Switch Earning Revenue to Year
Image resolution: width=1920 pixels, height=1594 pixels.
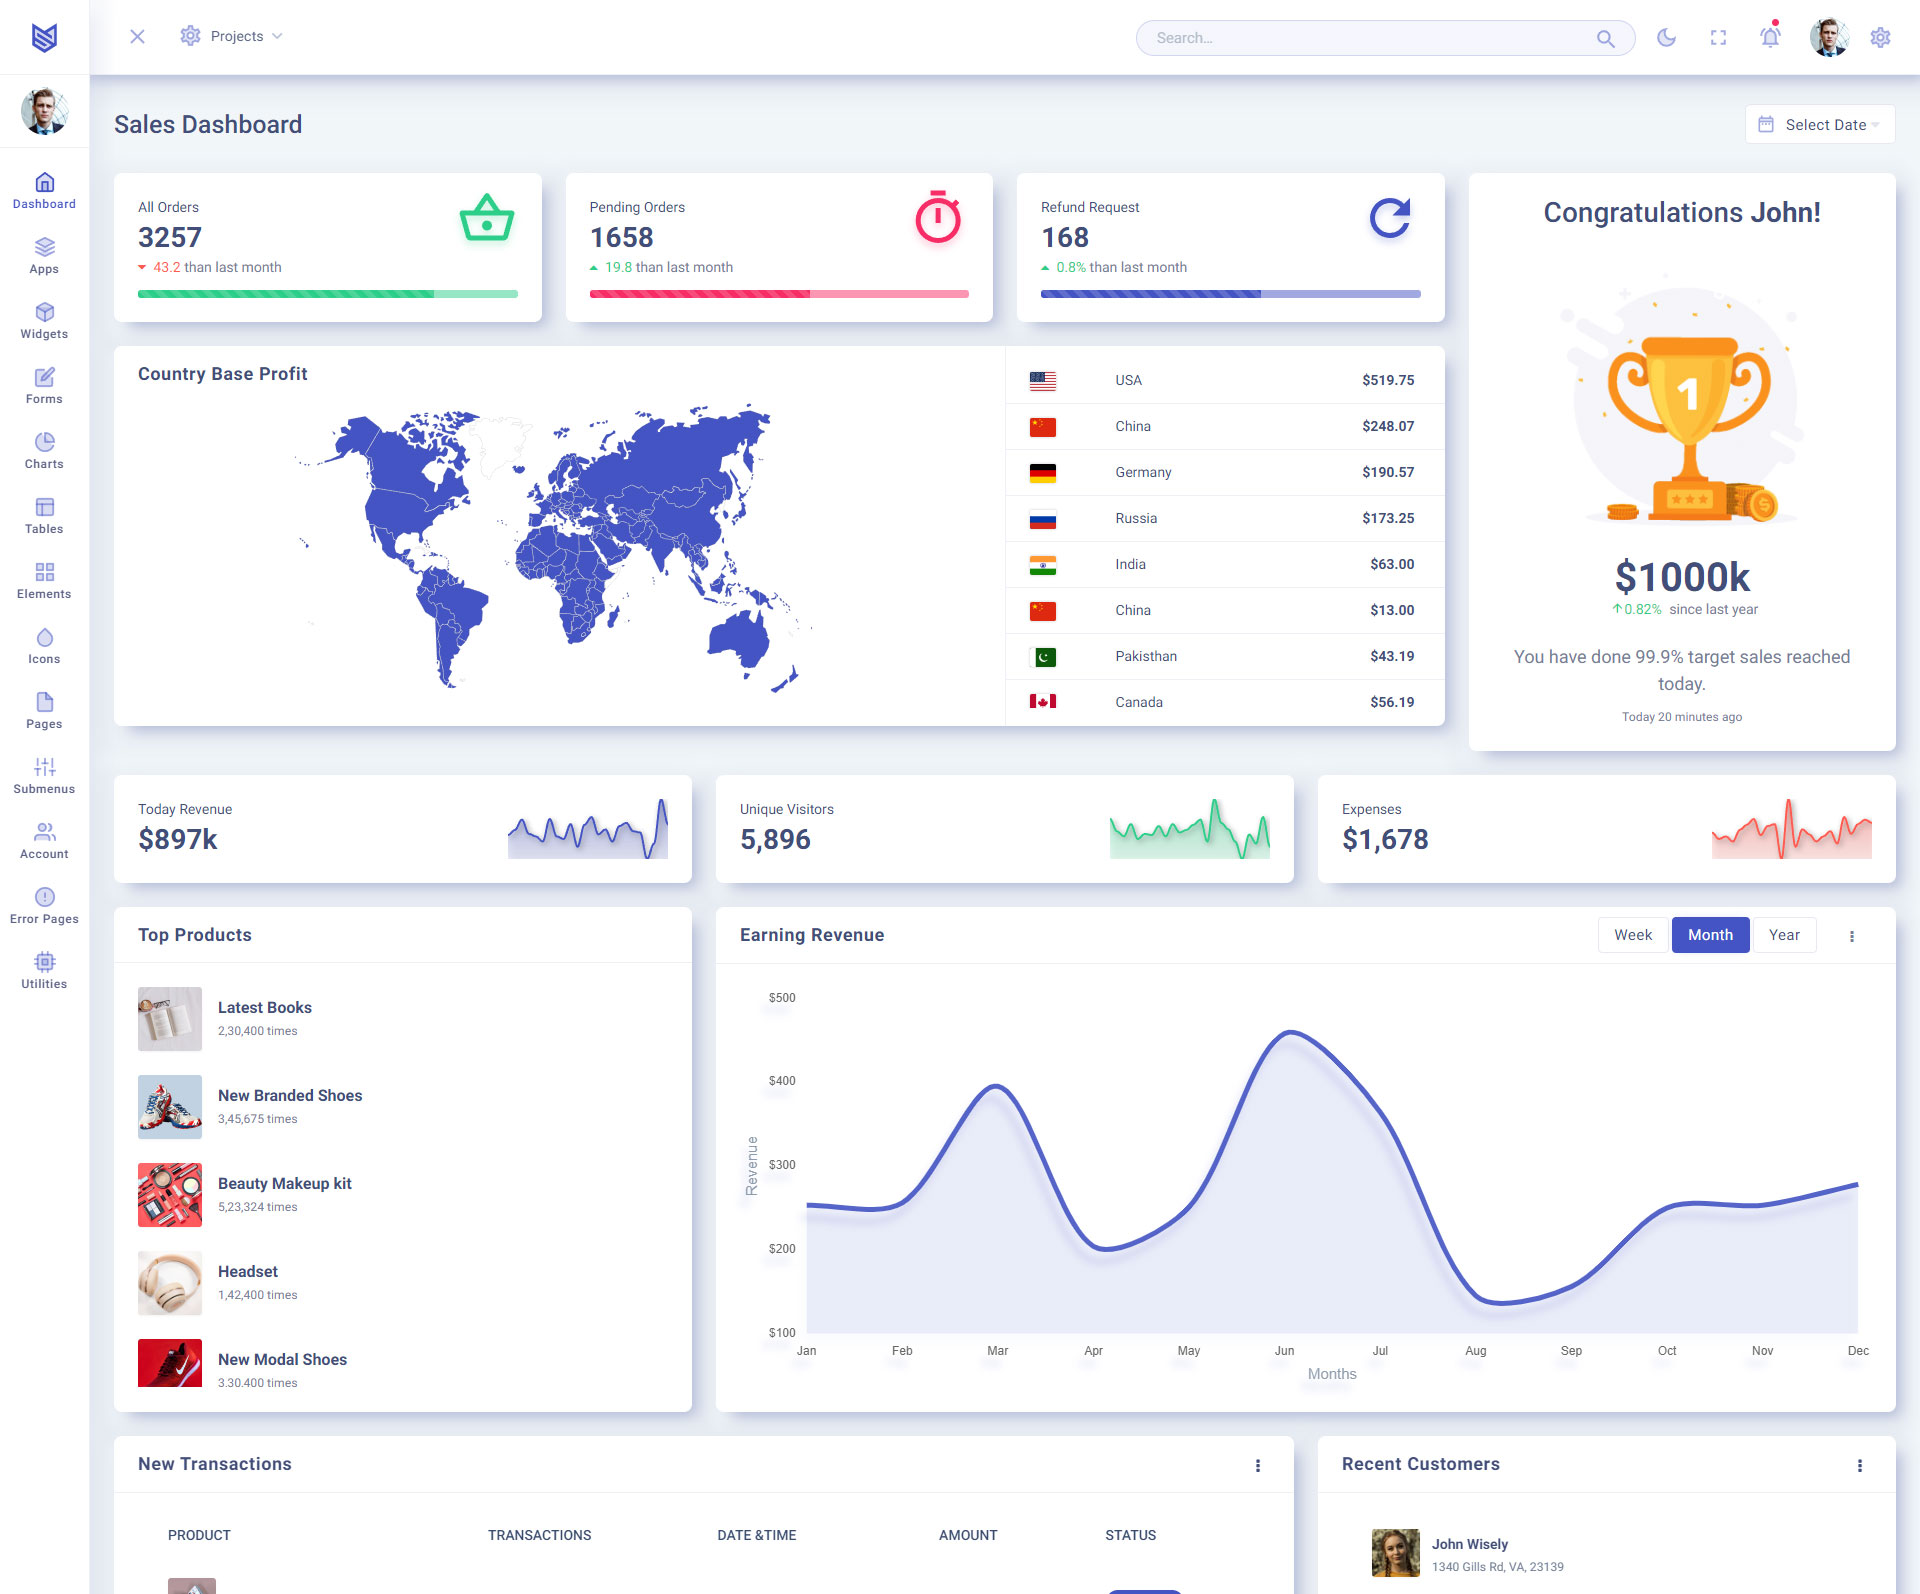point(1784,935)
